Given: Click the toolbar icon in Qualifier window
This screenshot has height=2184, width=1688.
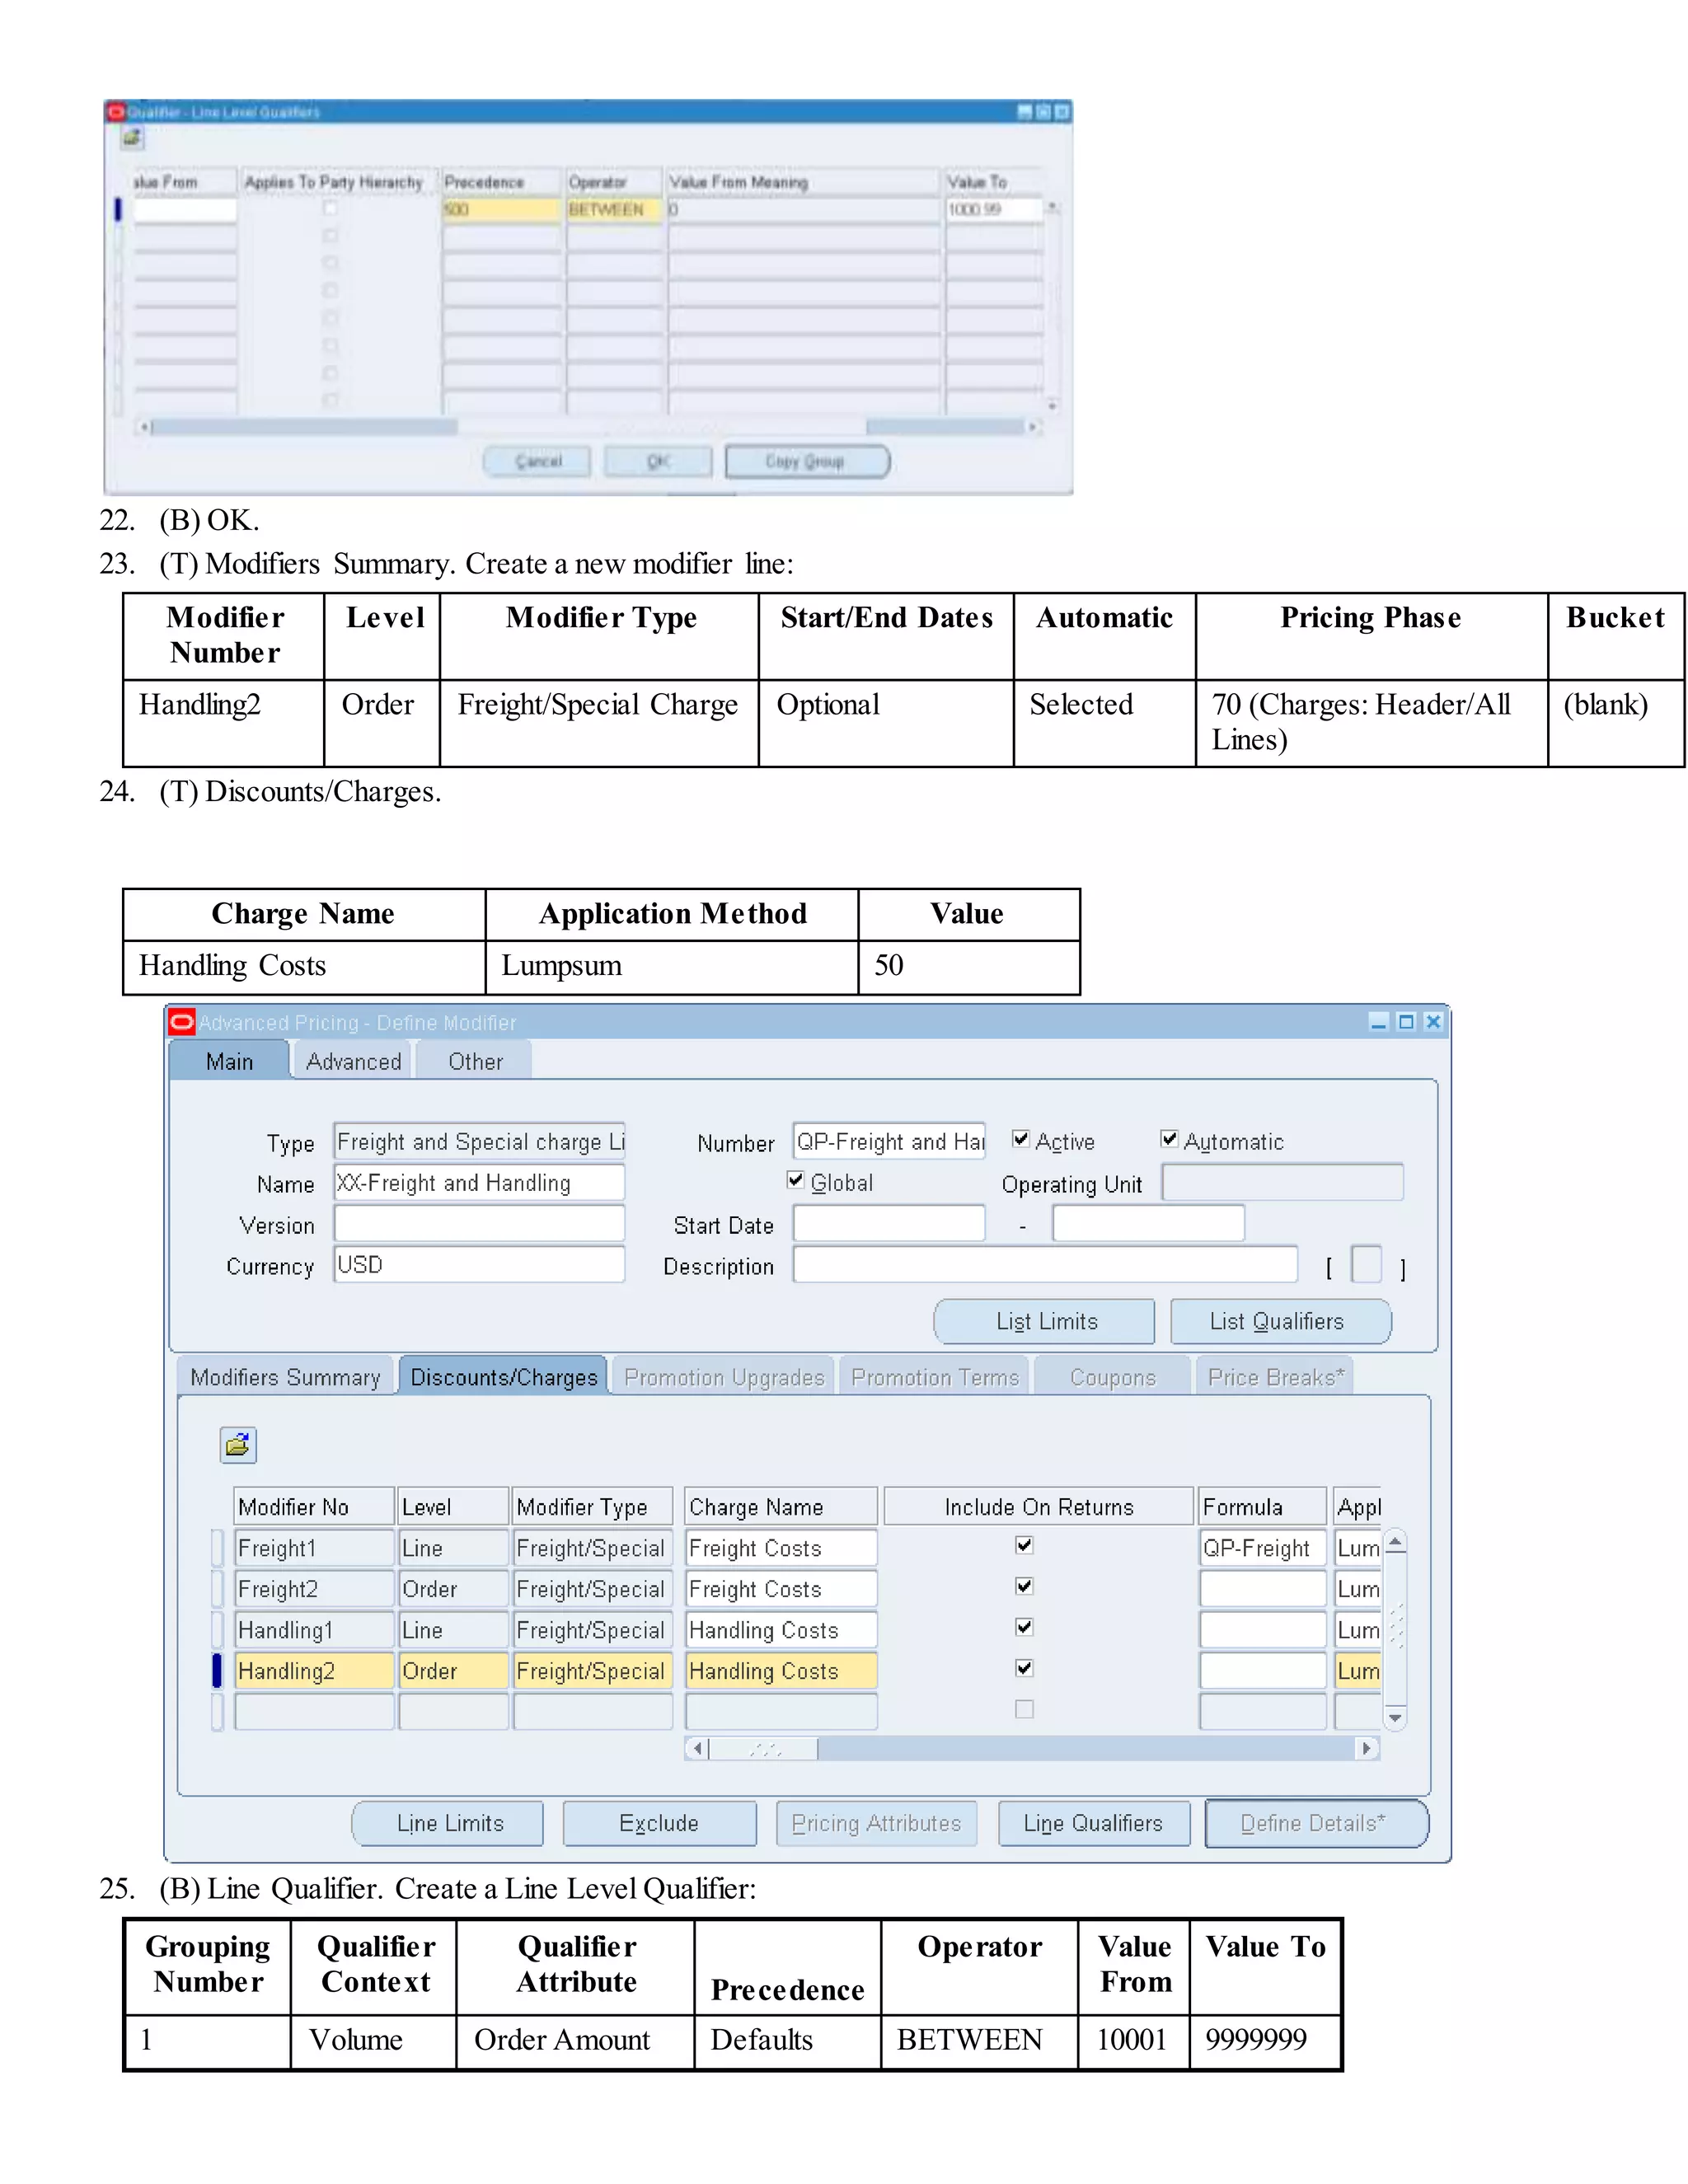Looking at the screenshot, I should (132, 138).
